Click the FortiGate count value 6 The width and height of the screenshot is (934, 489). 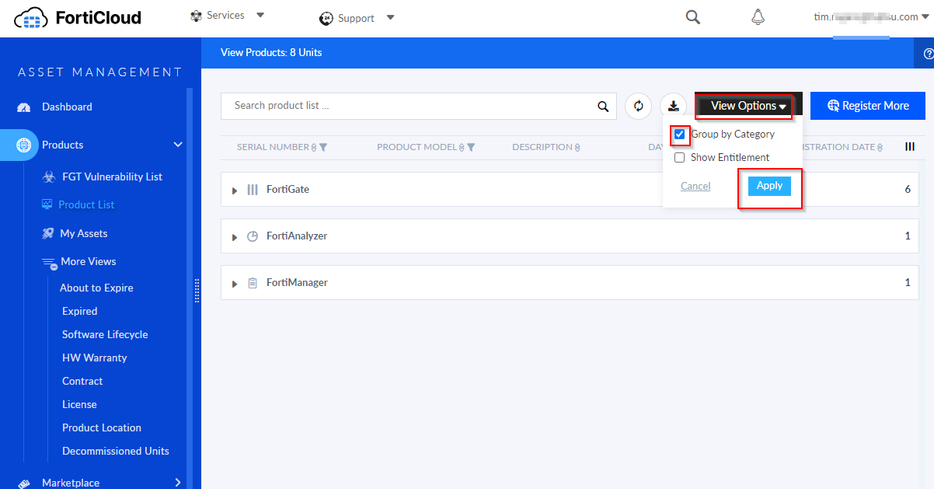(908, 189)
